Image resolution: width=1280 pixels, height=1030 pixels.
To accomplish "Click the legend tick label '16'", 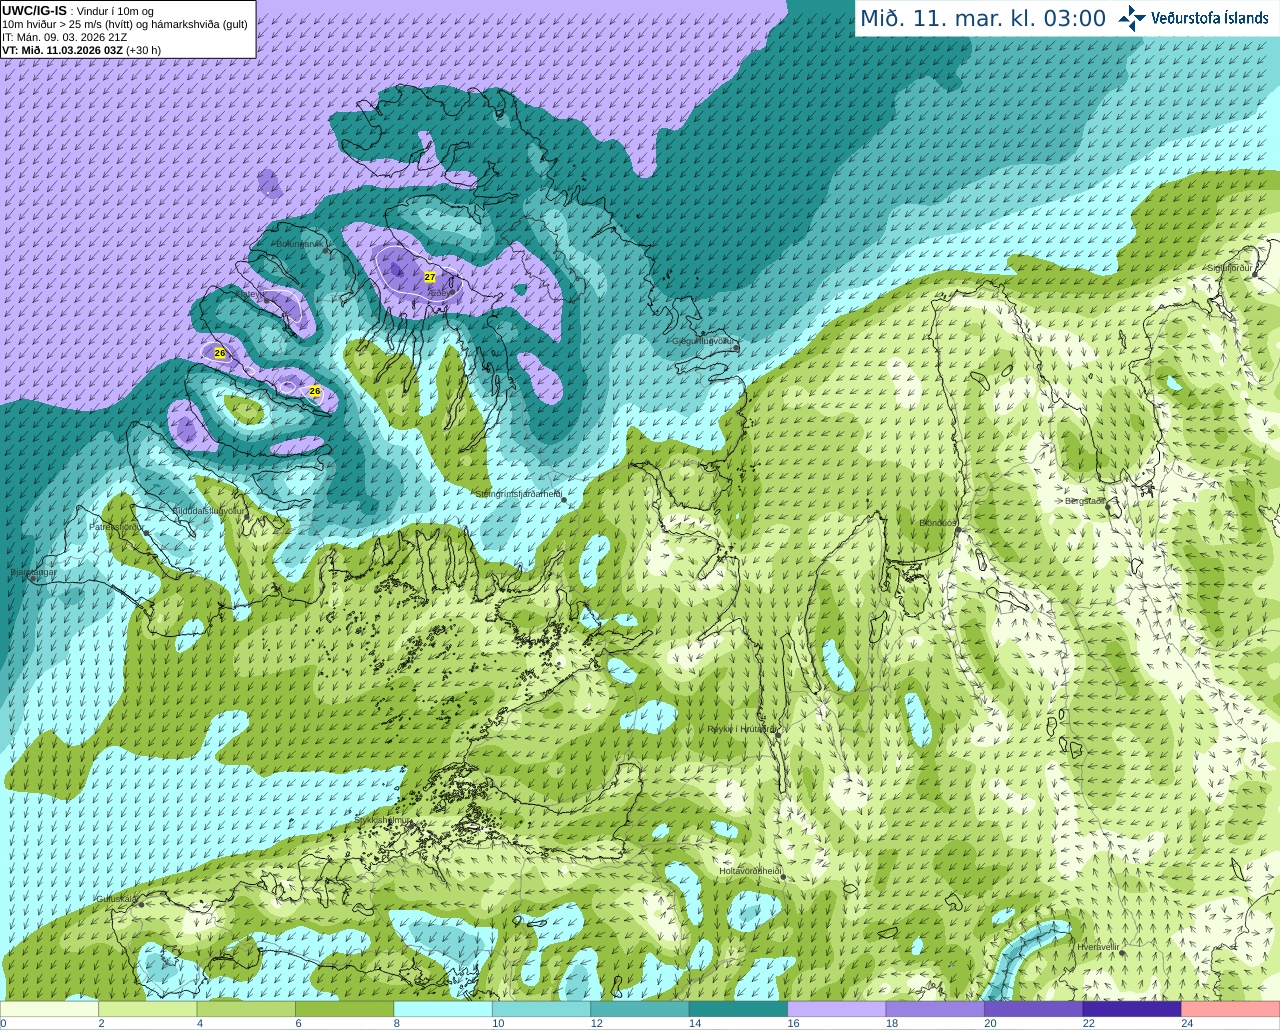I will click(x=793, y=1023).
